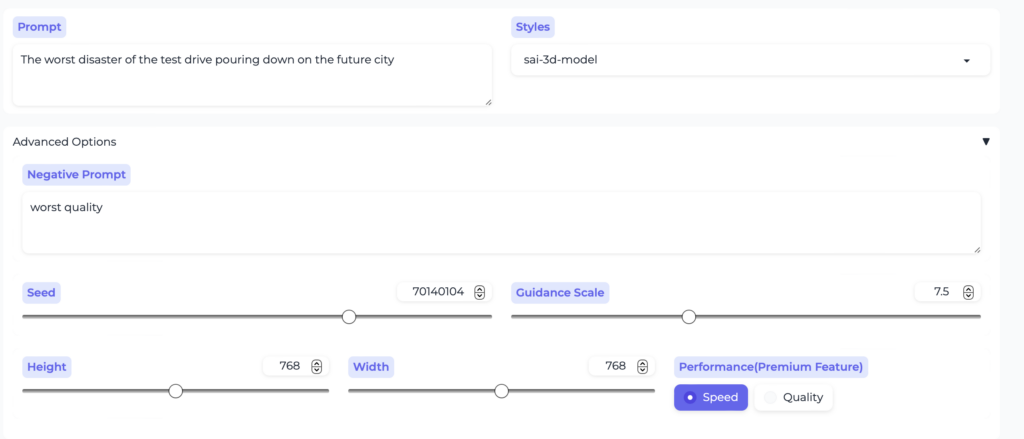The height and width of the screenshot is (439, 1024).
Task: Click the Guidance Scale stepper arrows
Action: (x=968, y=292)
